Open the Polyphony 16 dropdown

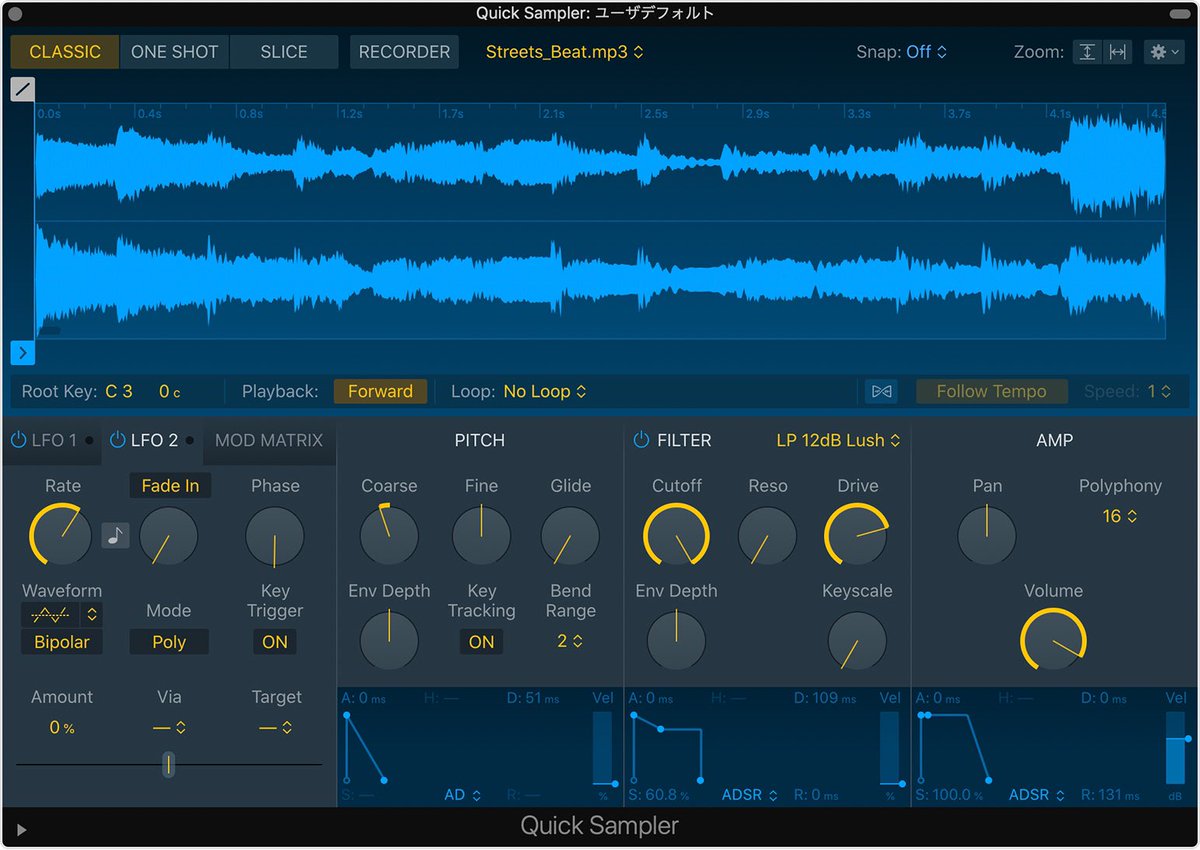pyautogui.click(x=1120, y=516)
